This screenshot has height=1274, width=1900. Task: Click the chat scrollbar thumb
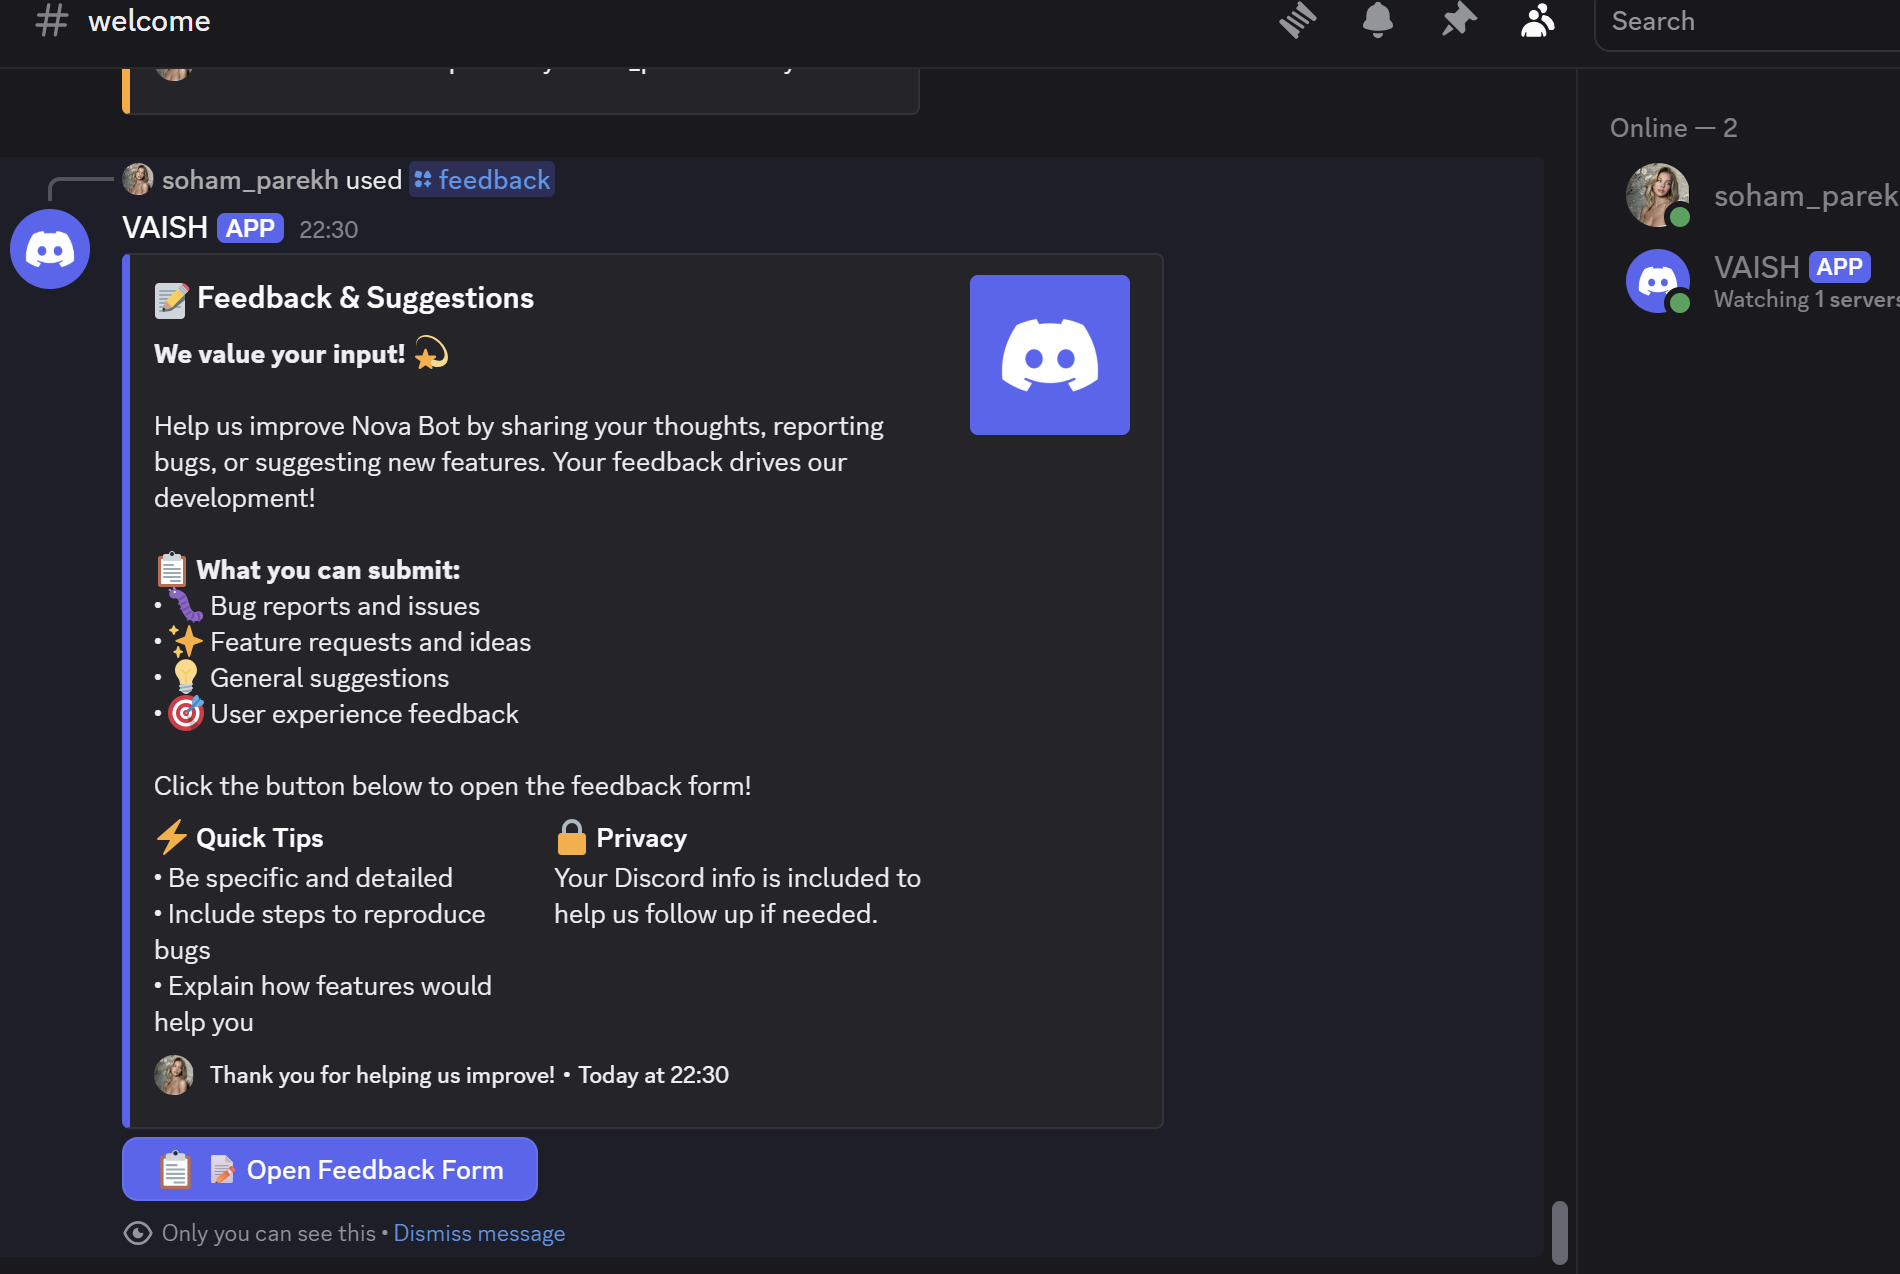pos(1559,1232)
